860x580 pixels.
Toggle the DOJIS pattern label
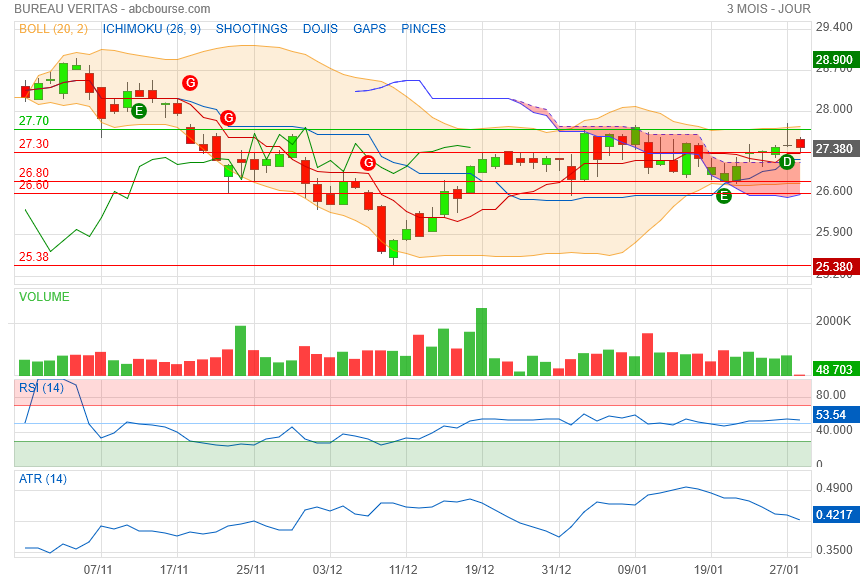point(320,29)
